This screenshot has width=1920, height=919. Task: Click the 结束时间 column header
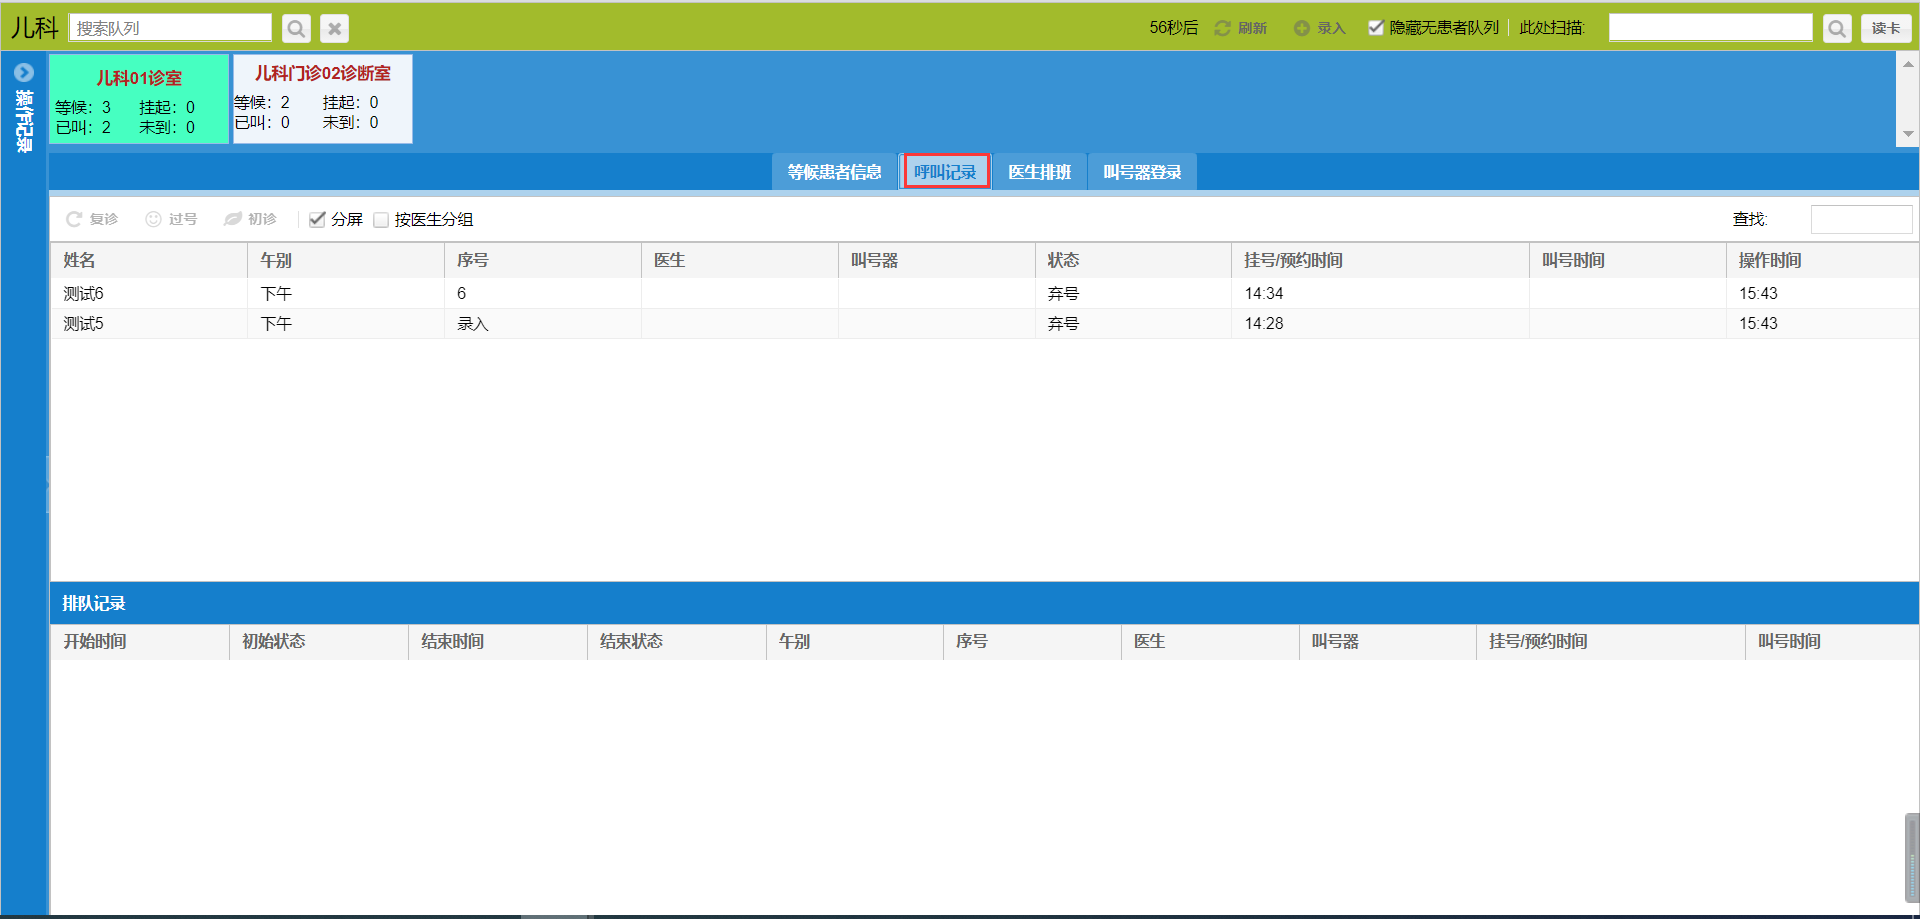498,642
